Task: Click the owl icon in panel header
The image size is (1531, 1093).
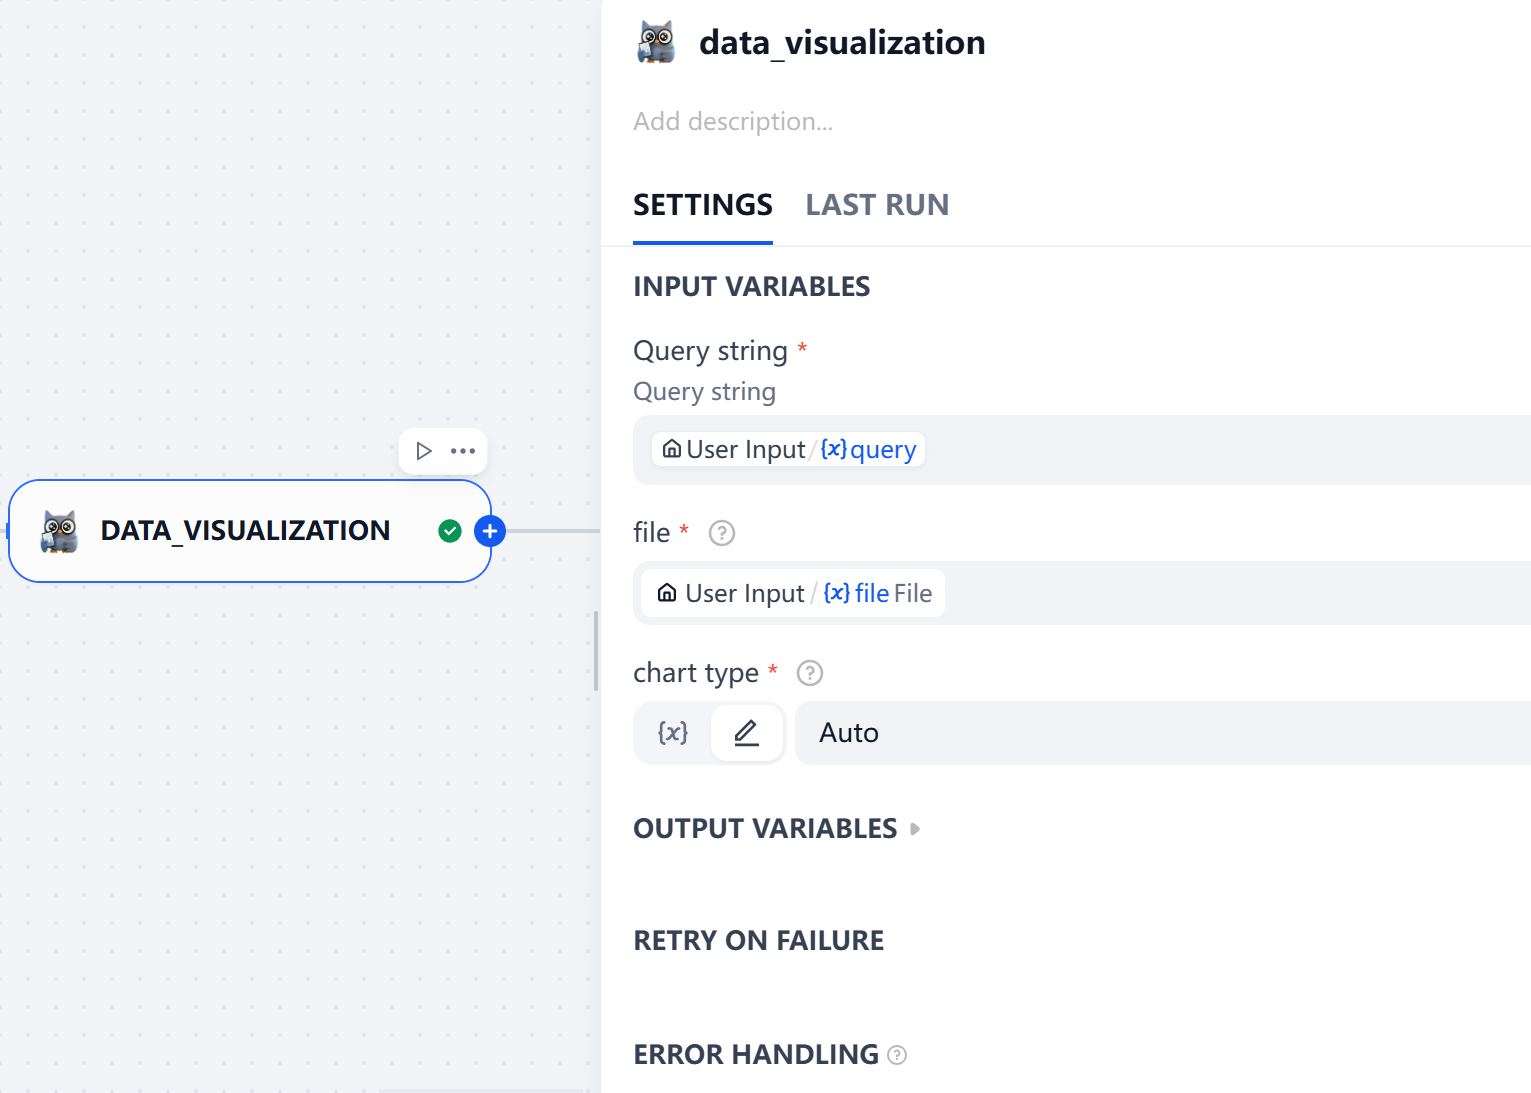Action: [656, 42]
